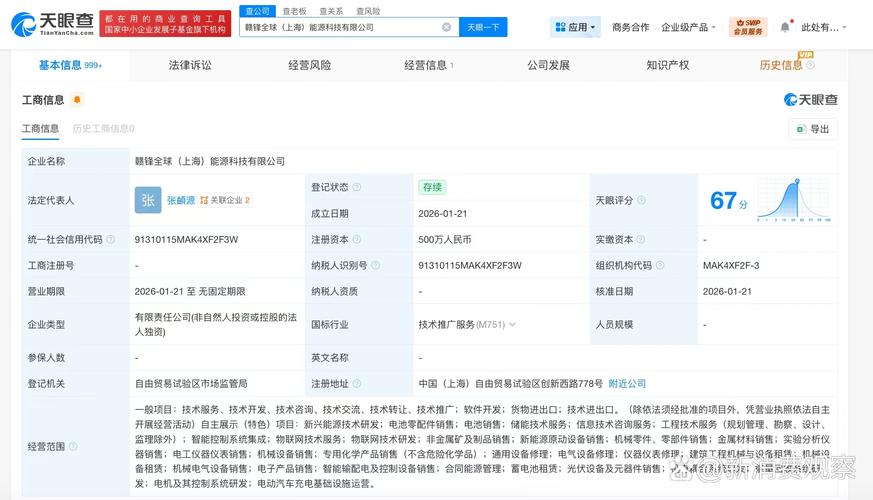Clear the search box with X icon
Image resolution: width=873 pixels, height=500 pixels.
point(447,27)
